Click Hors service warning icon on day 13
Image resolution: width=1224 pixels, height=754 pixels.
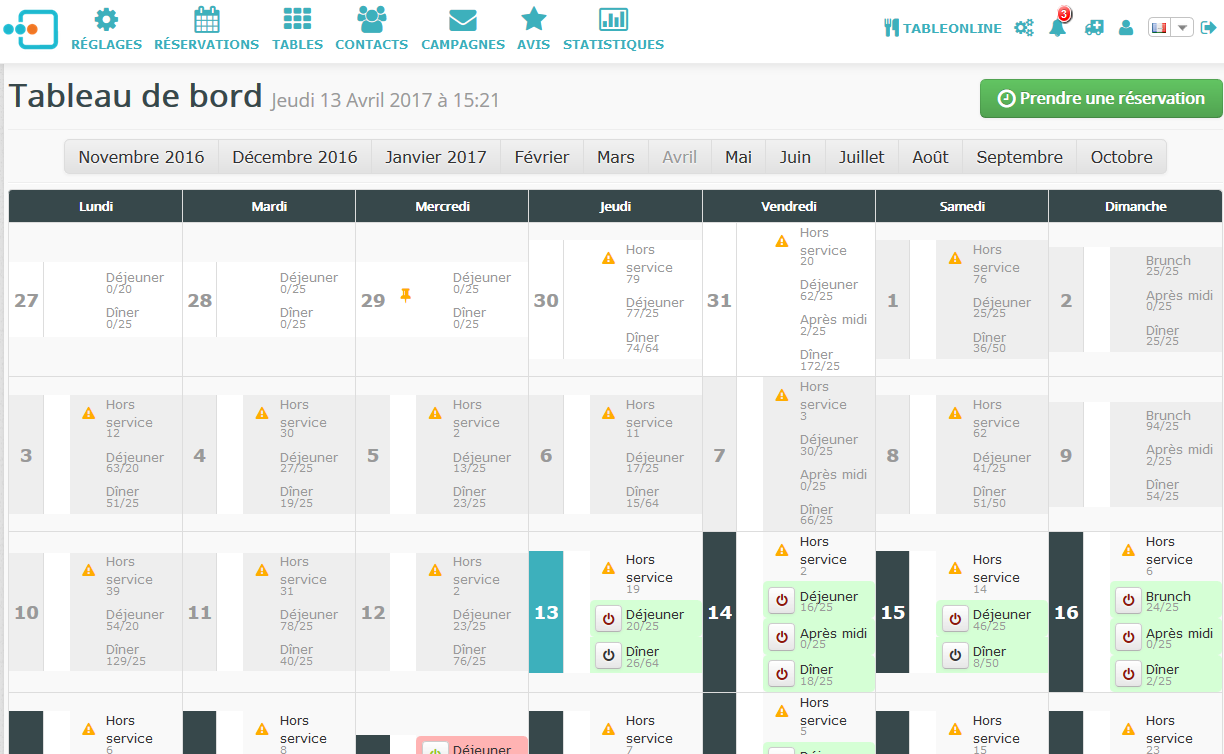[608, 568]
